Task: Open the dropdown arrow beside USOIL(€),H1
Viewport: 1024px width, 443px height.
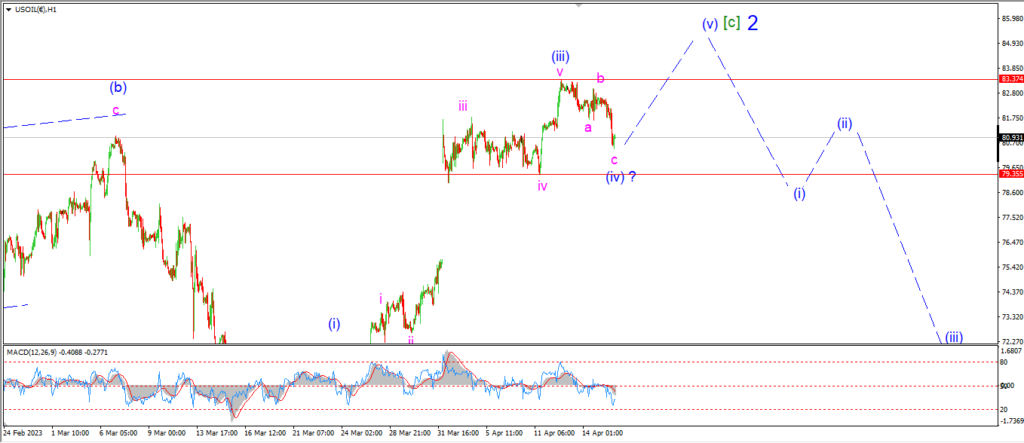Action: click(x=8, y=9)
